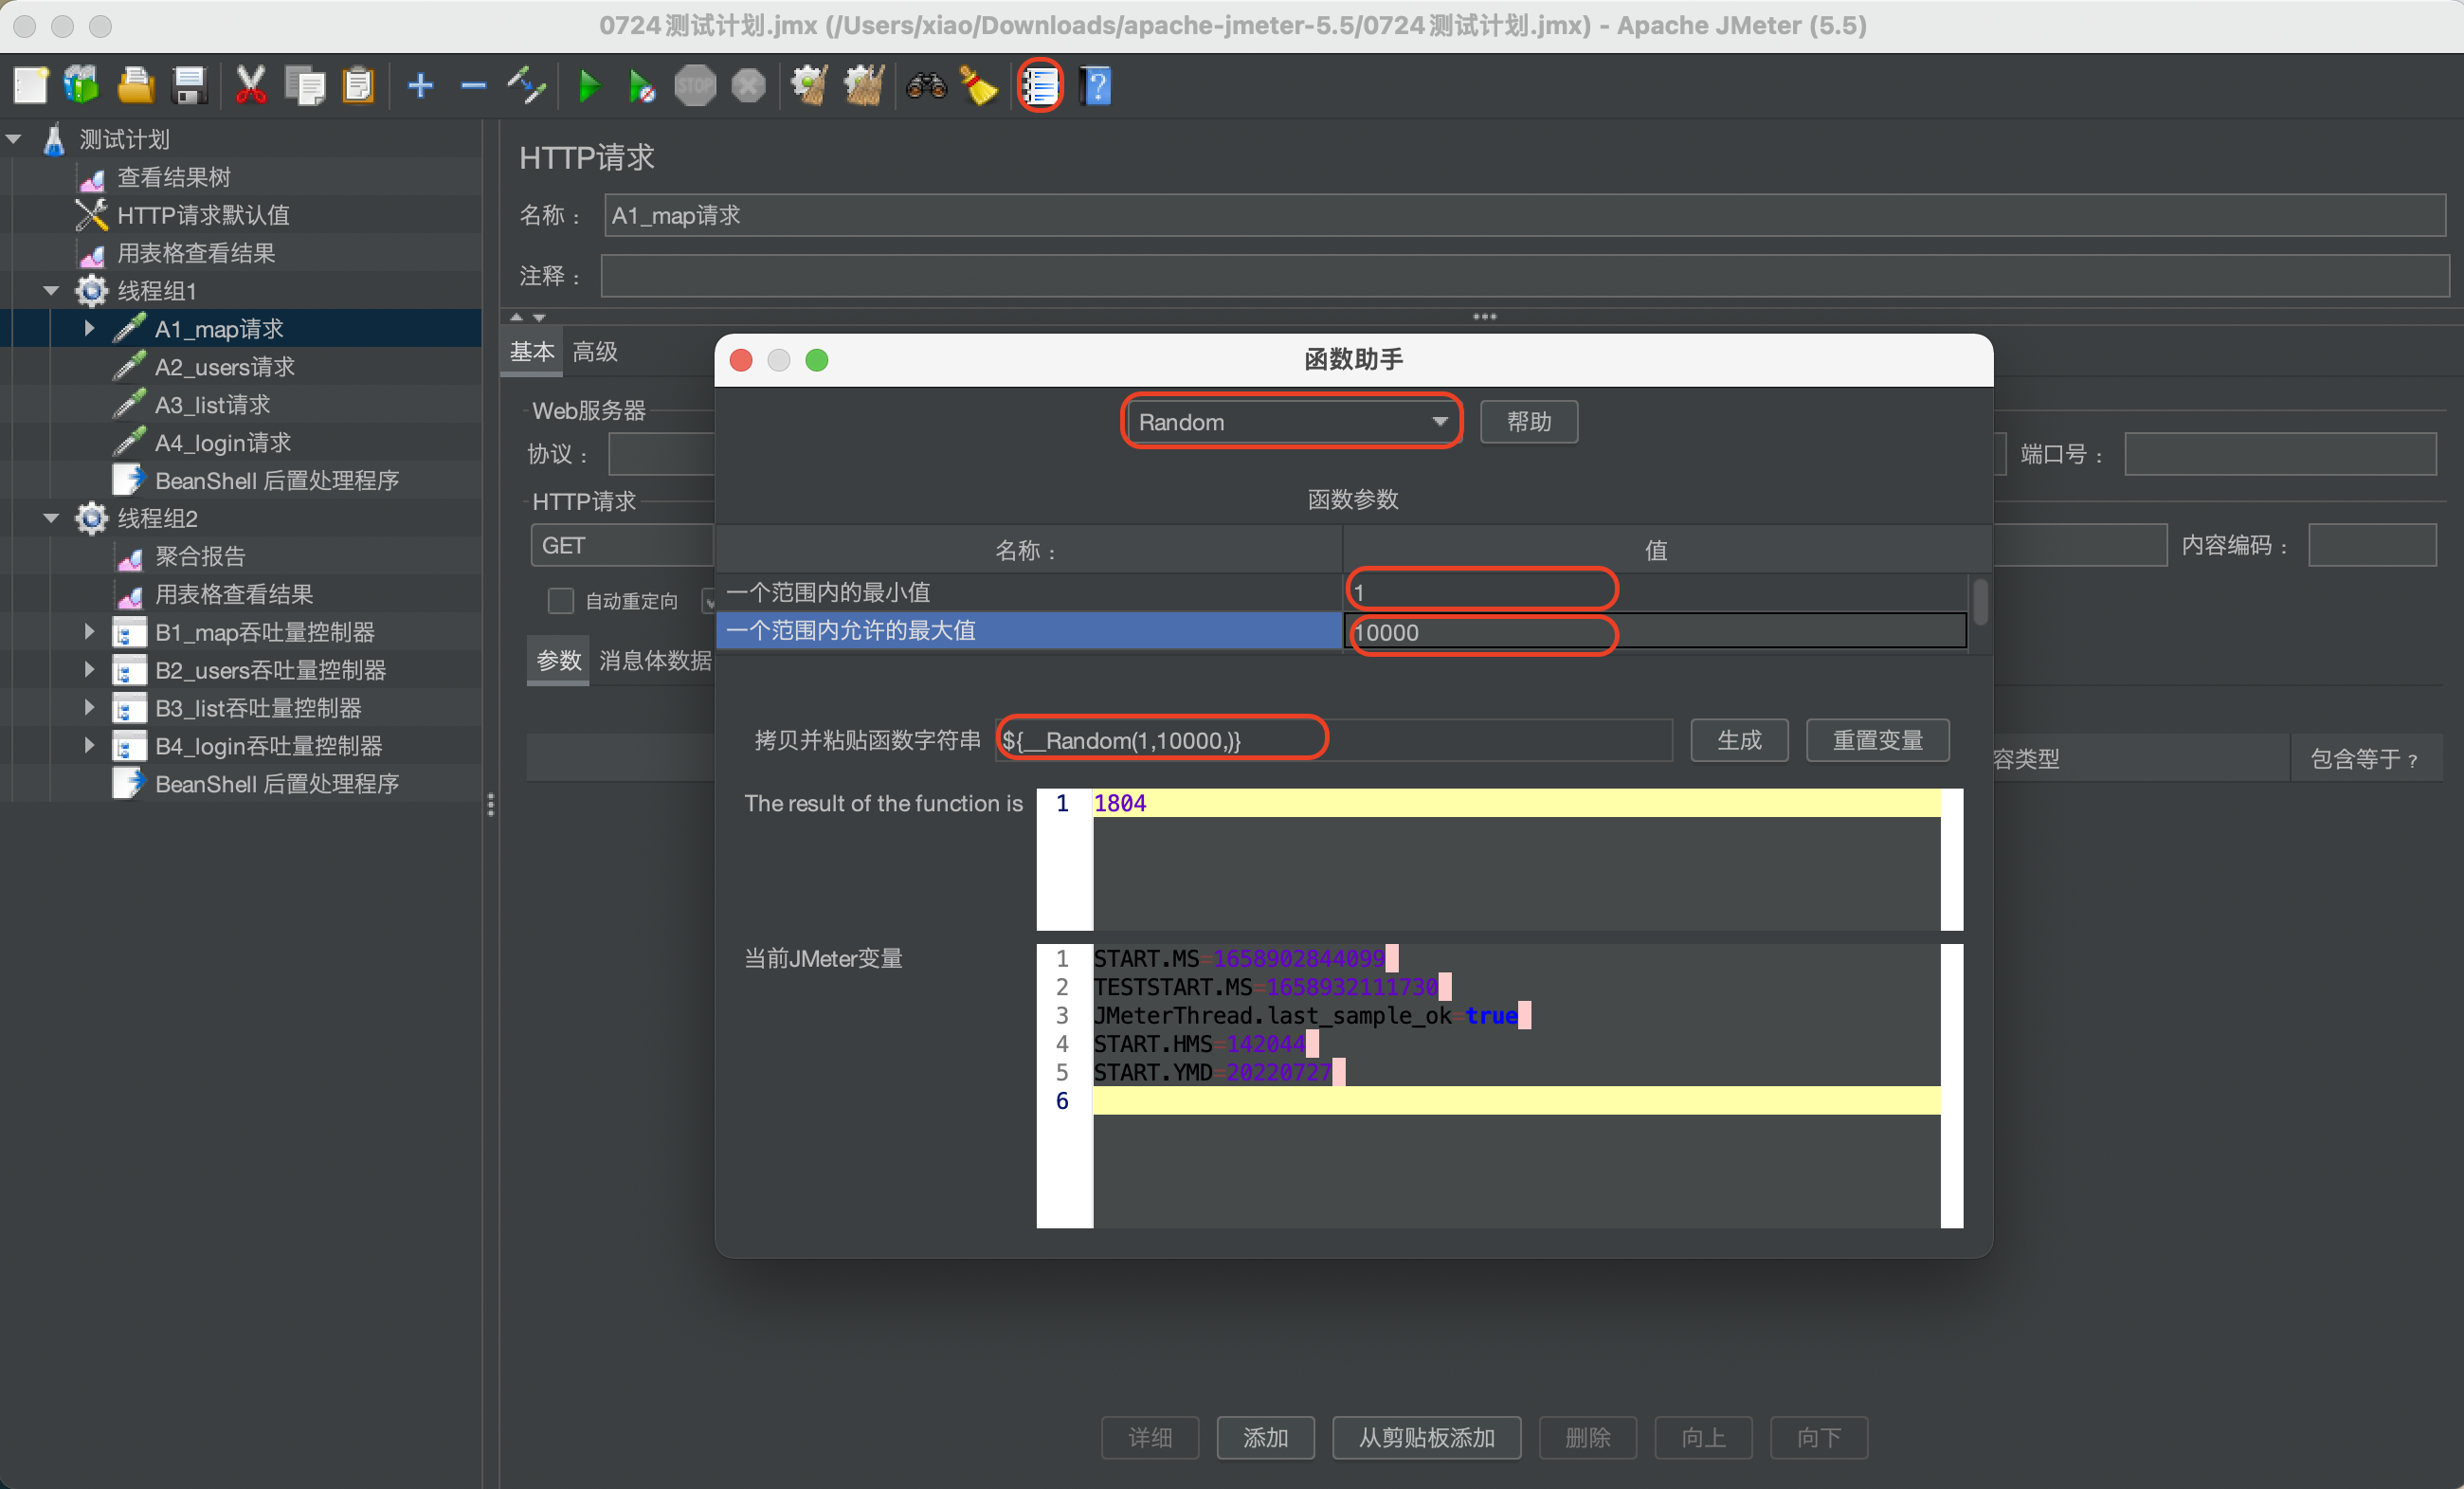Screen dimensions: 2464x1489
Task: Click function parameters table scrollbar
Action: tap(1979, 602)
